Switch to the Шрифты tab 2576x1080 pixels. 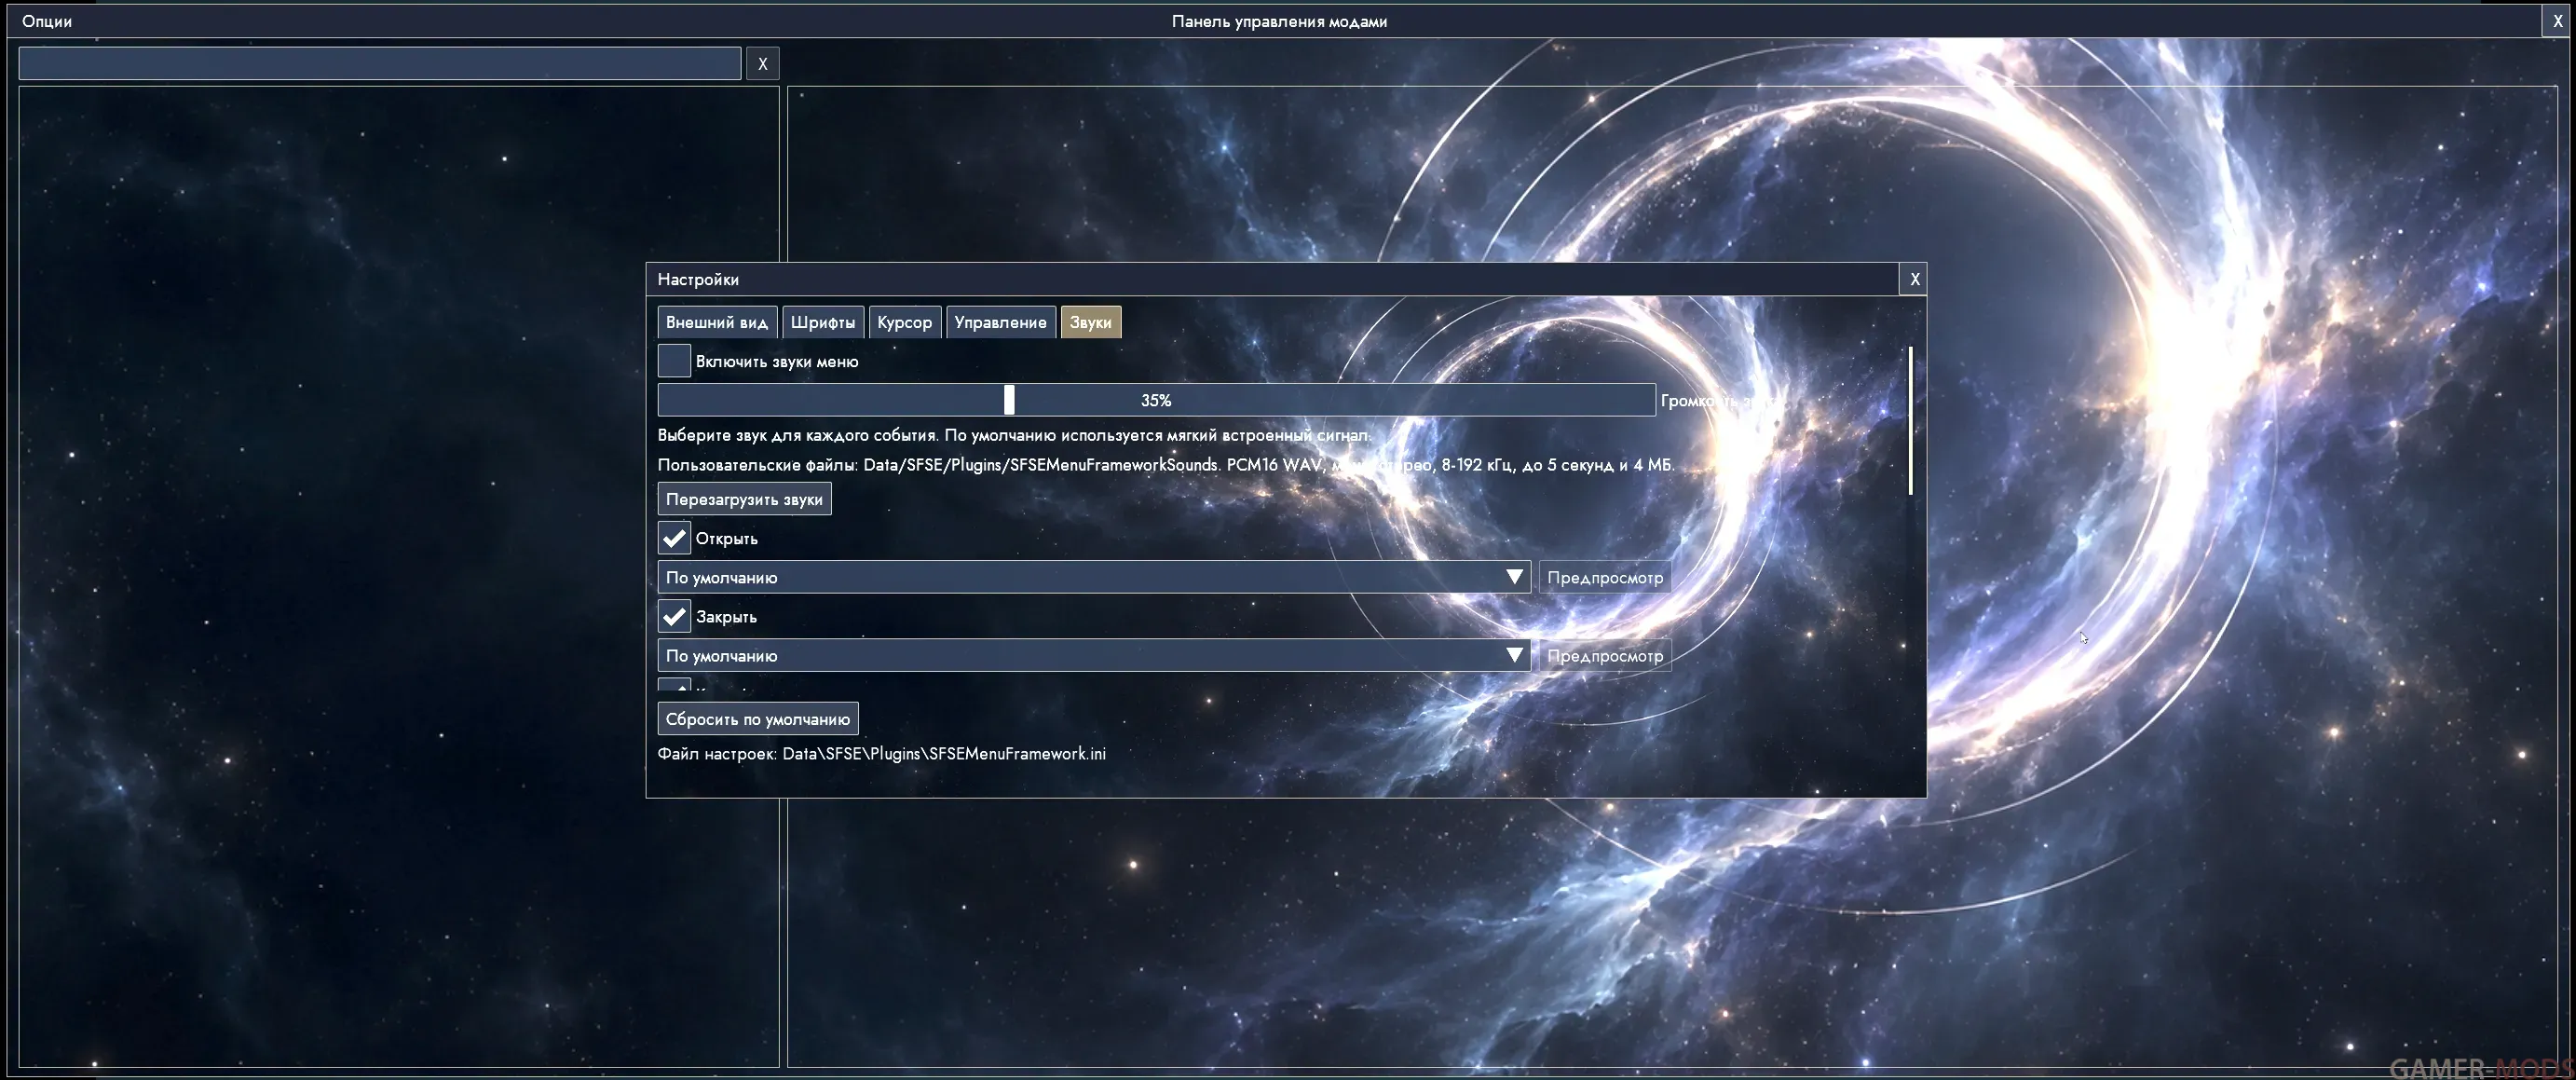822,322
